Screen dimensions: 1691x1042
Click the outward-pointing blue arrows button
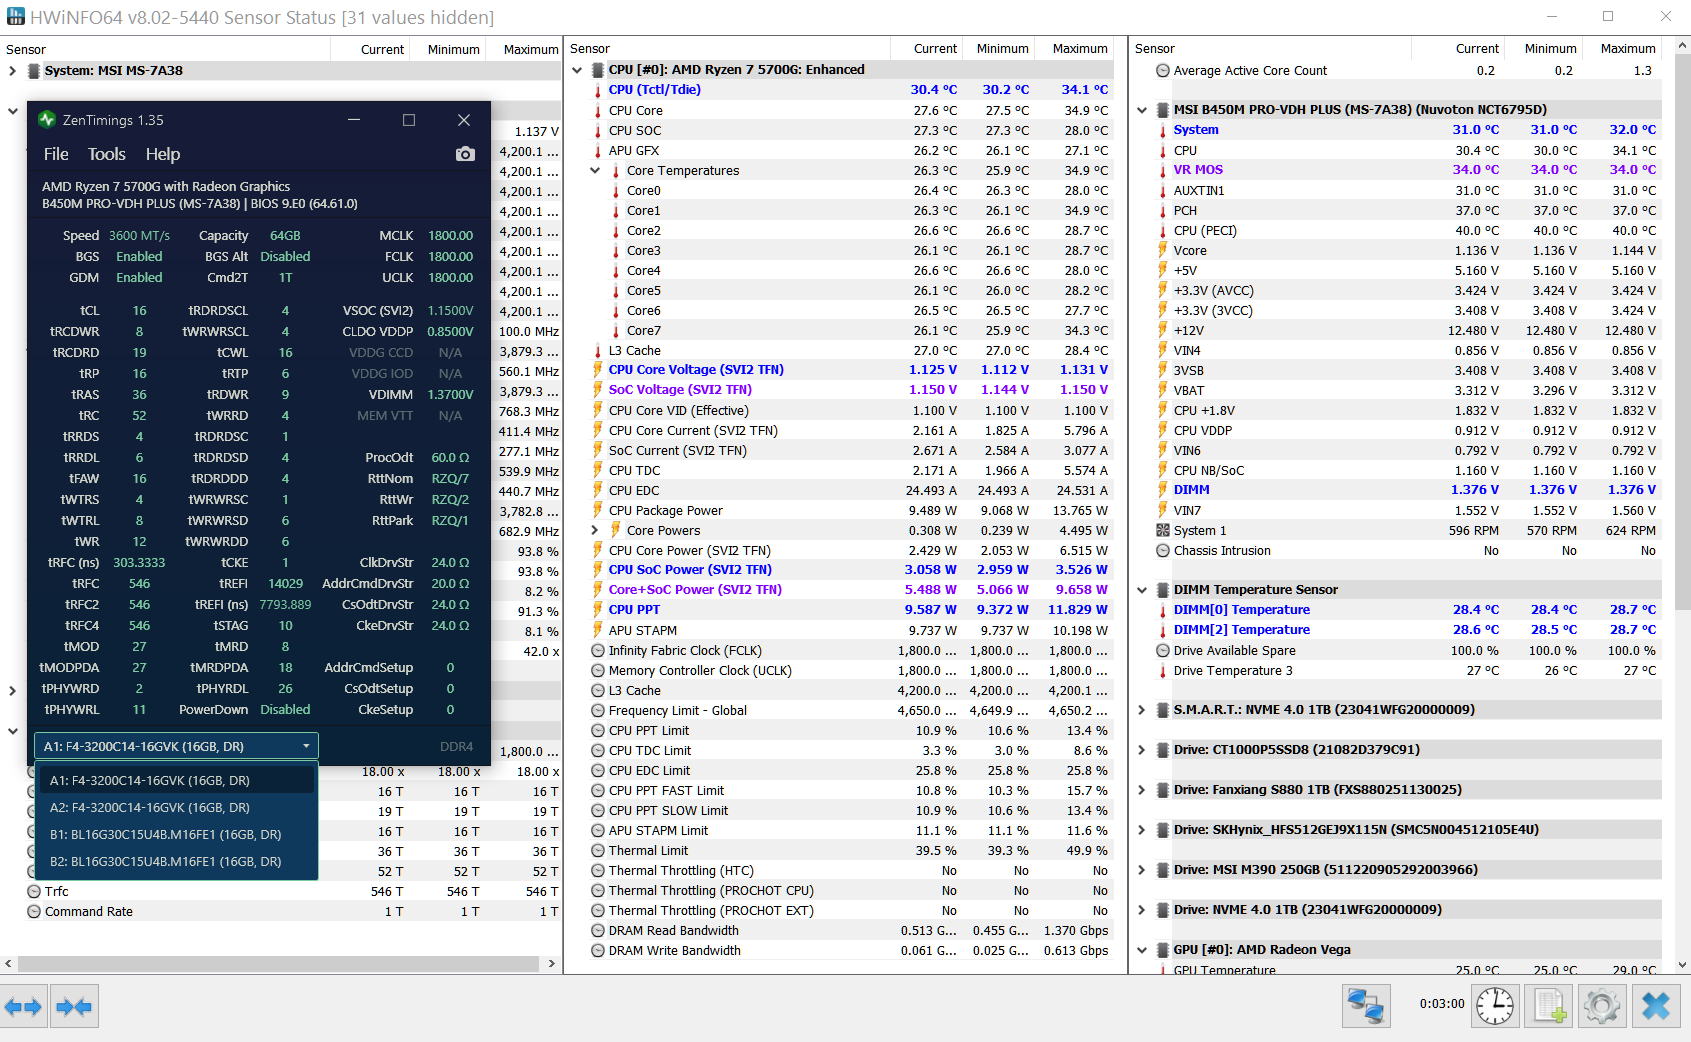pyautogui.click(x=23, y=1007)
